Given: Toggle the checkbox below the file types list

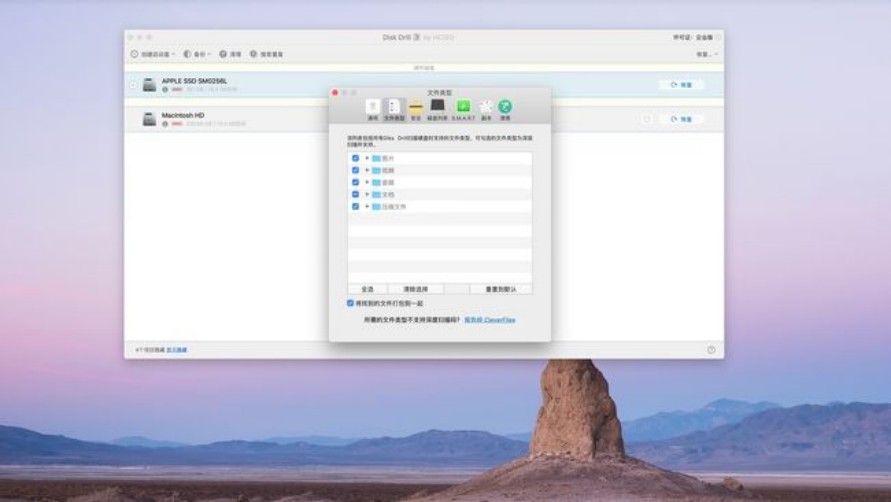Looking at the screenshot, I should point(350,303).
